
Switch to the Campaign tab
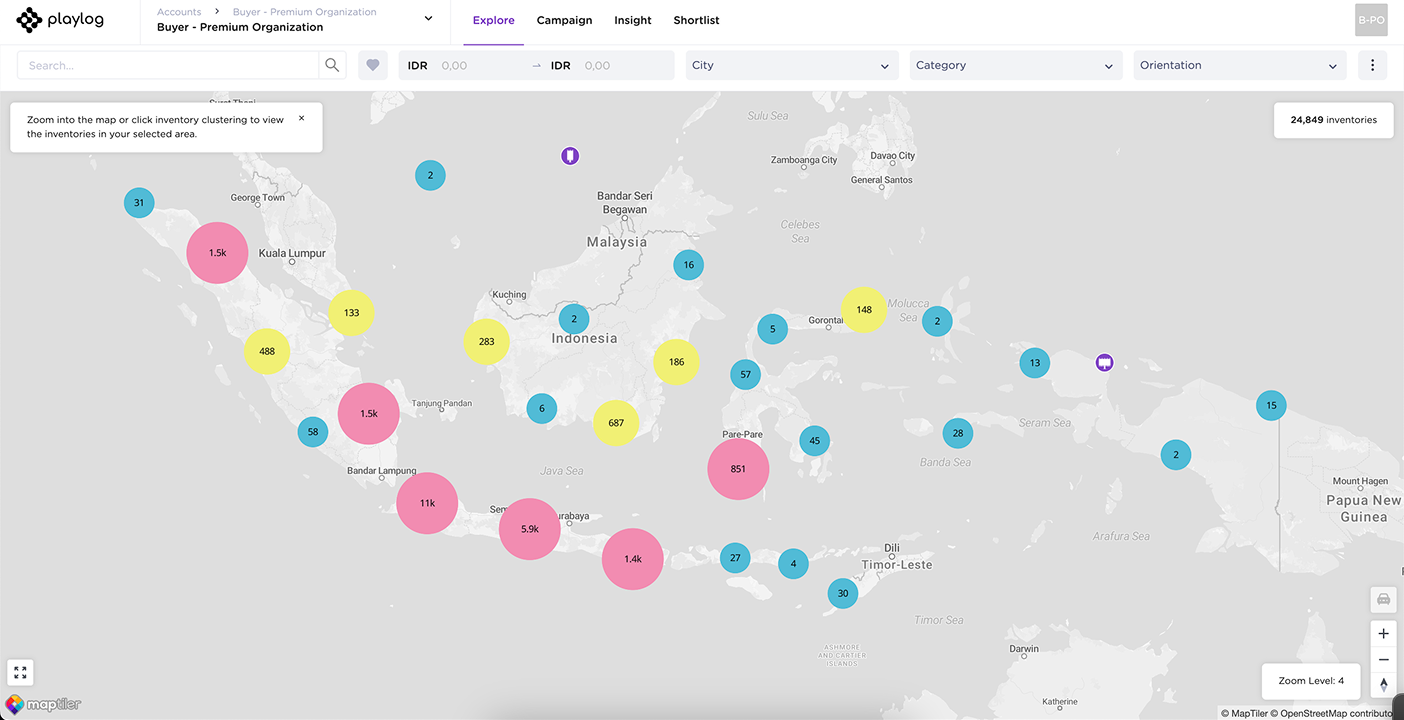pos(564,20)
